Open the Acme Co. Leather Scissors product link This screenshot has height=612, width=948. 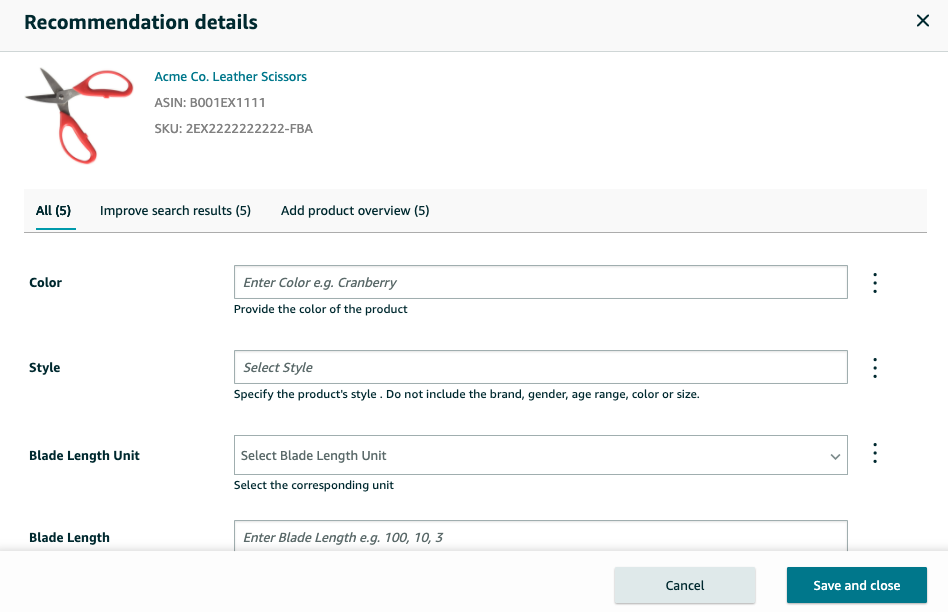click(230, 76)
